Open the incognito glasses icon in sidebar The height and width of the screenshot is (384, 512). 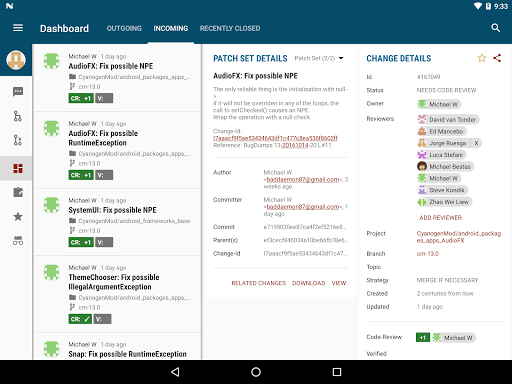click(18, 241)
